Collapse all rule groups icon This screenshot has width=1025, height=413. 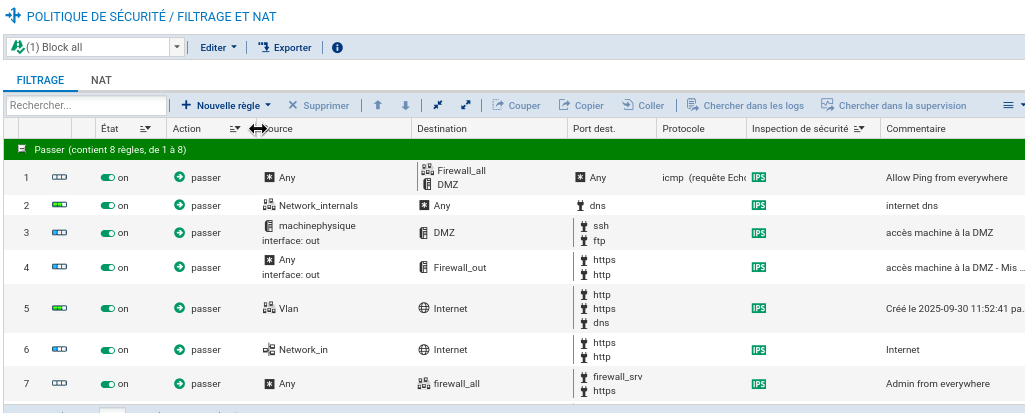point(438,105)
